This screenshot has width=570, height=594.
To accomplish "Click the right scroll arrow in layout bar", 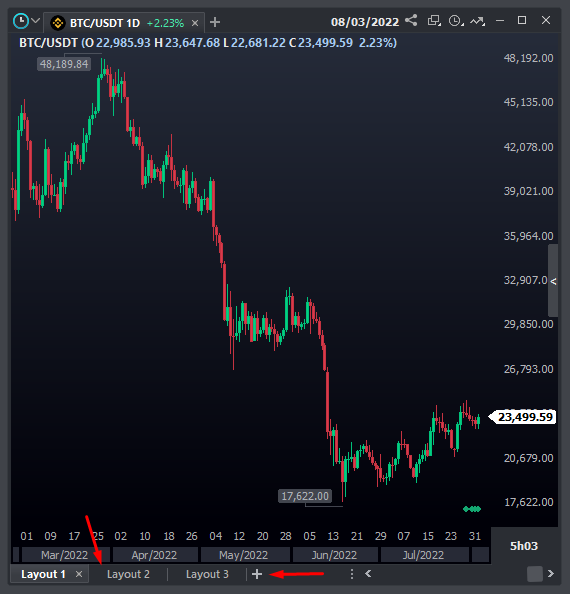I will (551, 574).
